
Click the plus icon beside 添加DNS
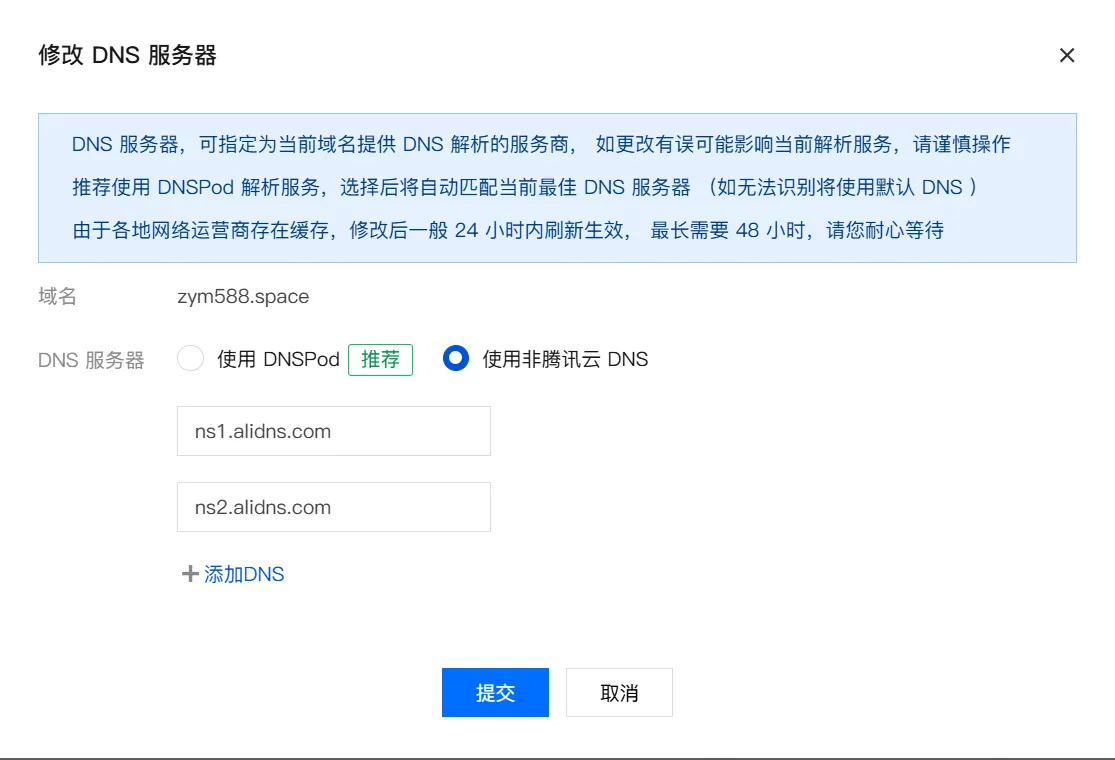tap(188, 573)
